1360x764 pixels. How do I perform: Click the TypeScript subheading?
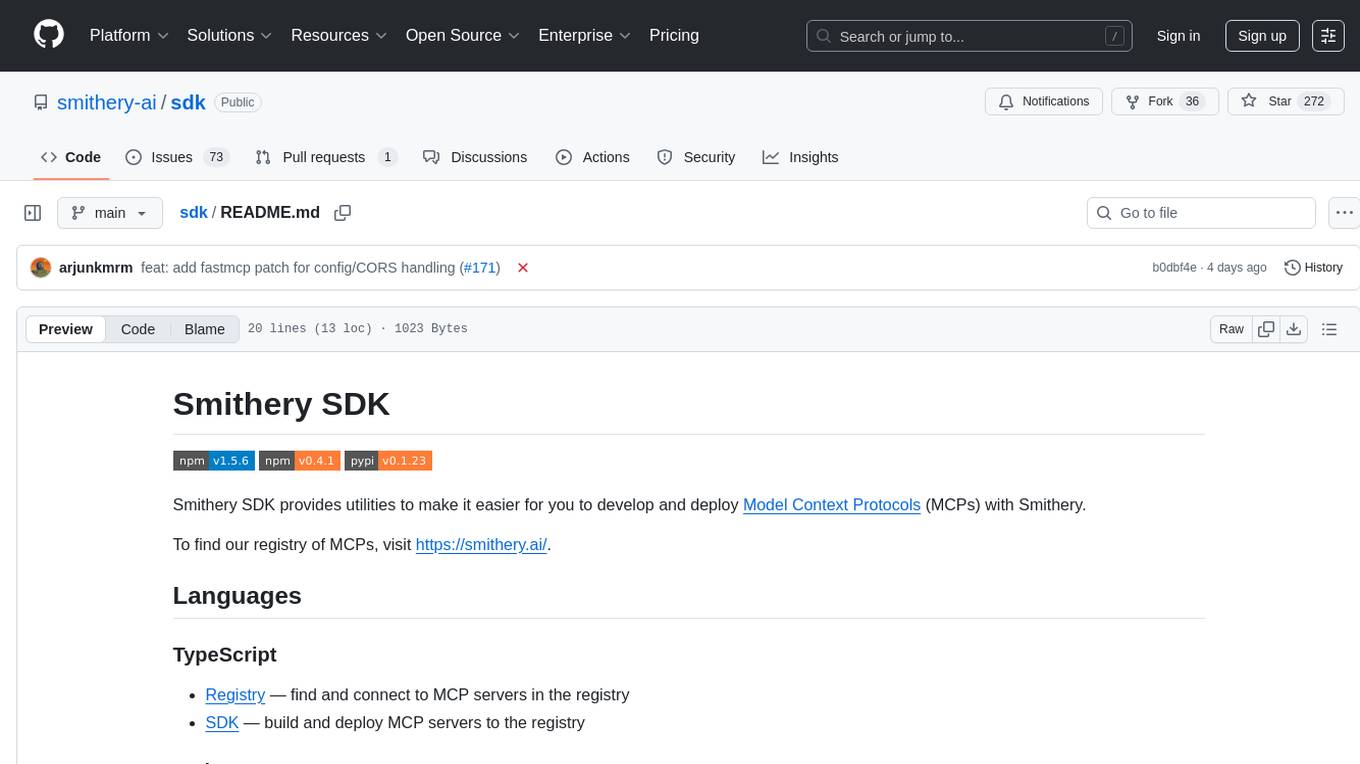coord(225,655)
